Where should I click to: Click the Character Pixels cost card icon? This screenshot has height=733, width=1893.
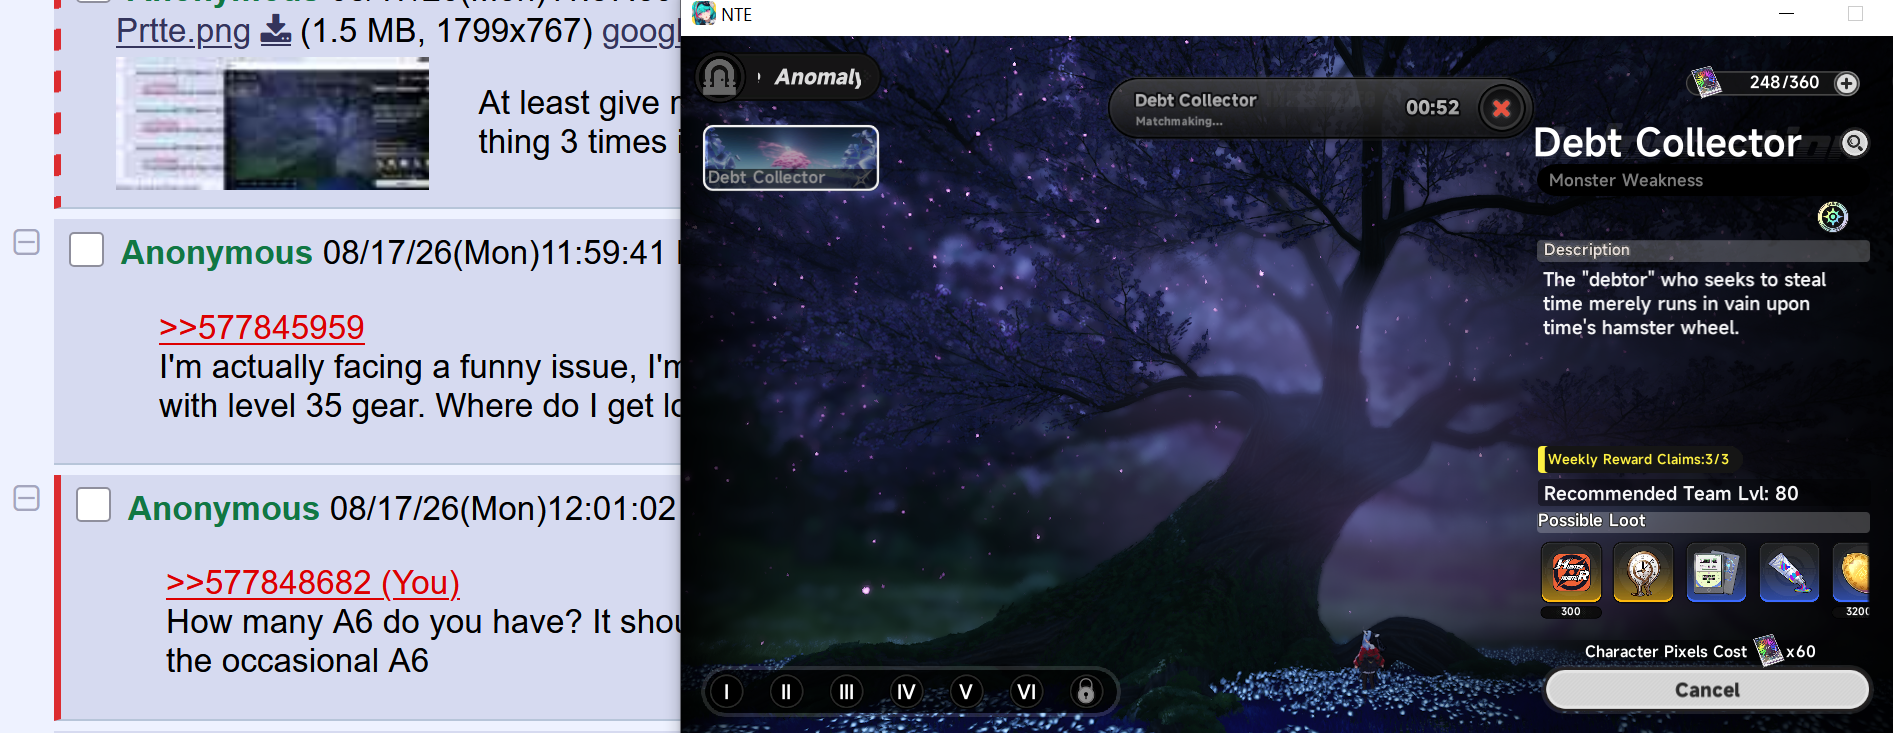click(1769, 650)
